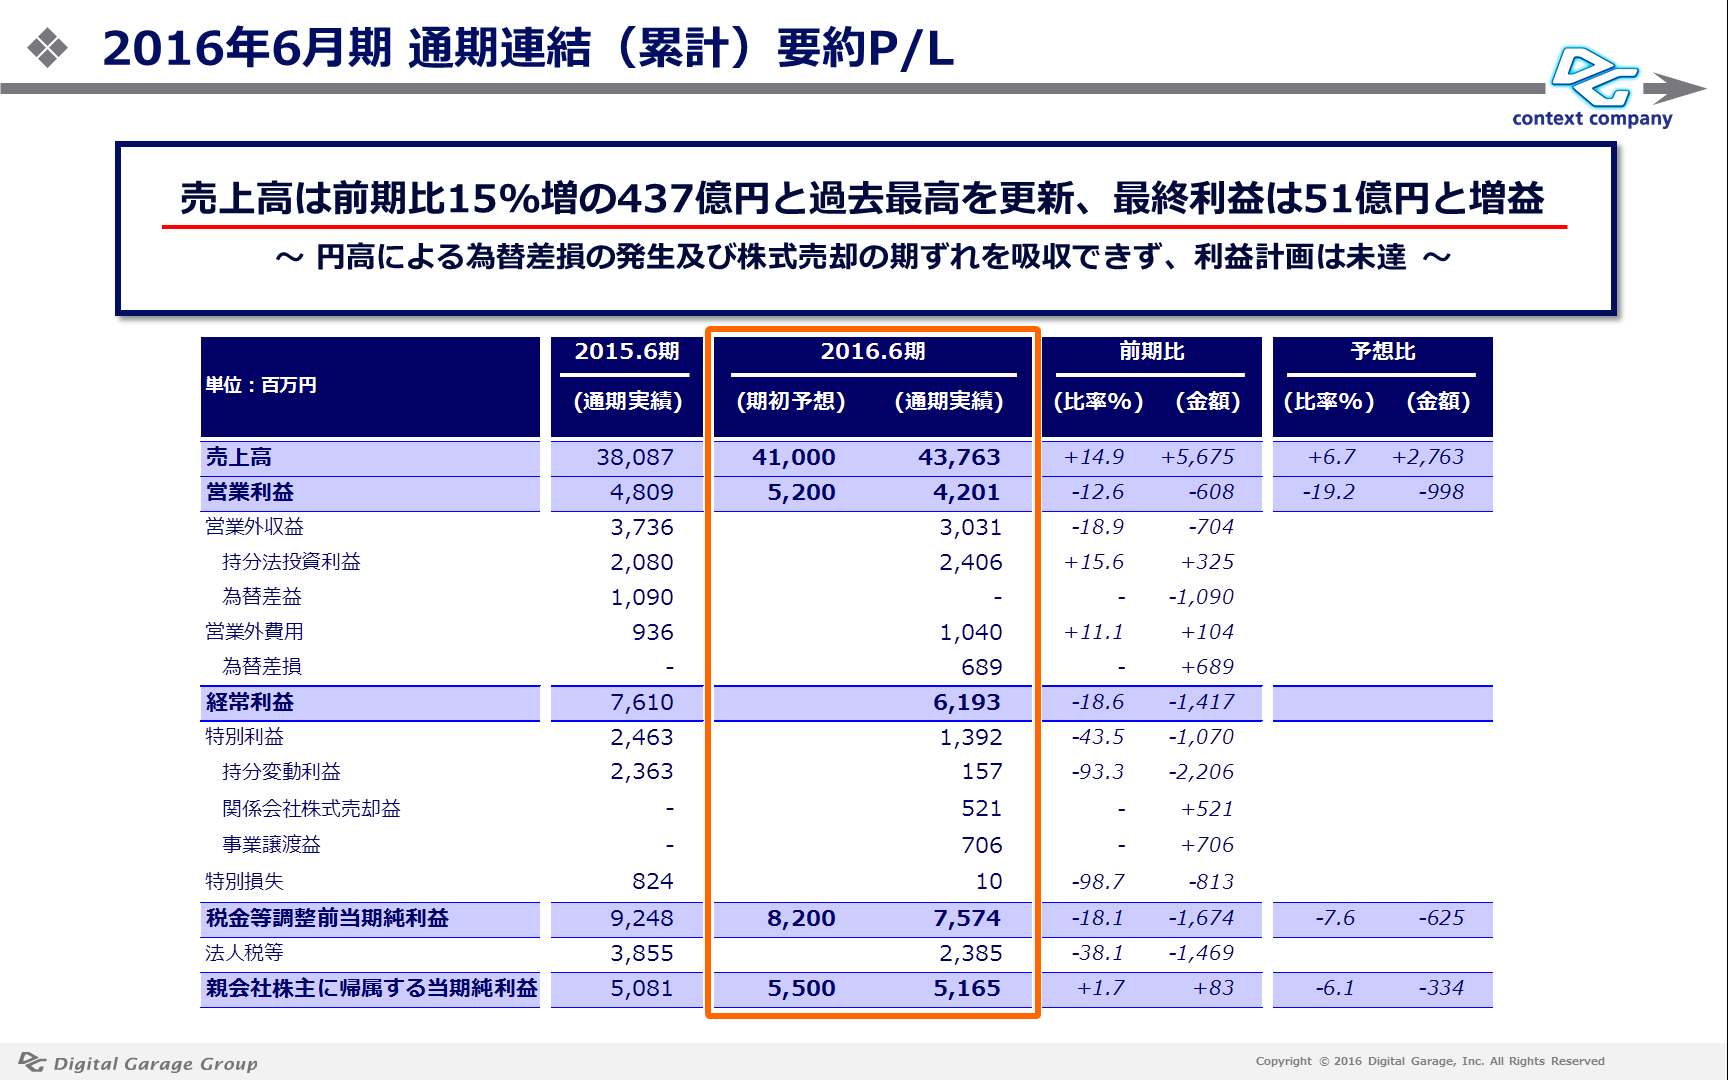
Task: Click the 予想比 column header
Action: pos(1383,351)
